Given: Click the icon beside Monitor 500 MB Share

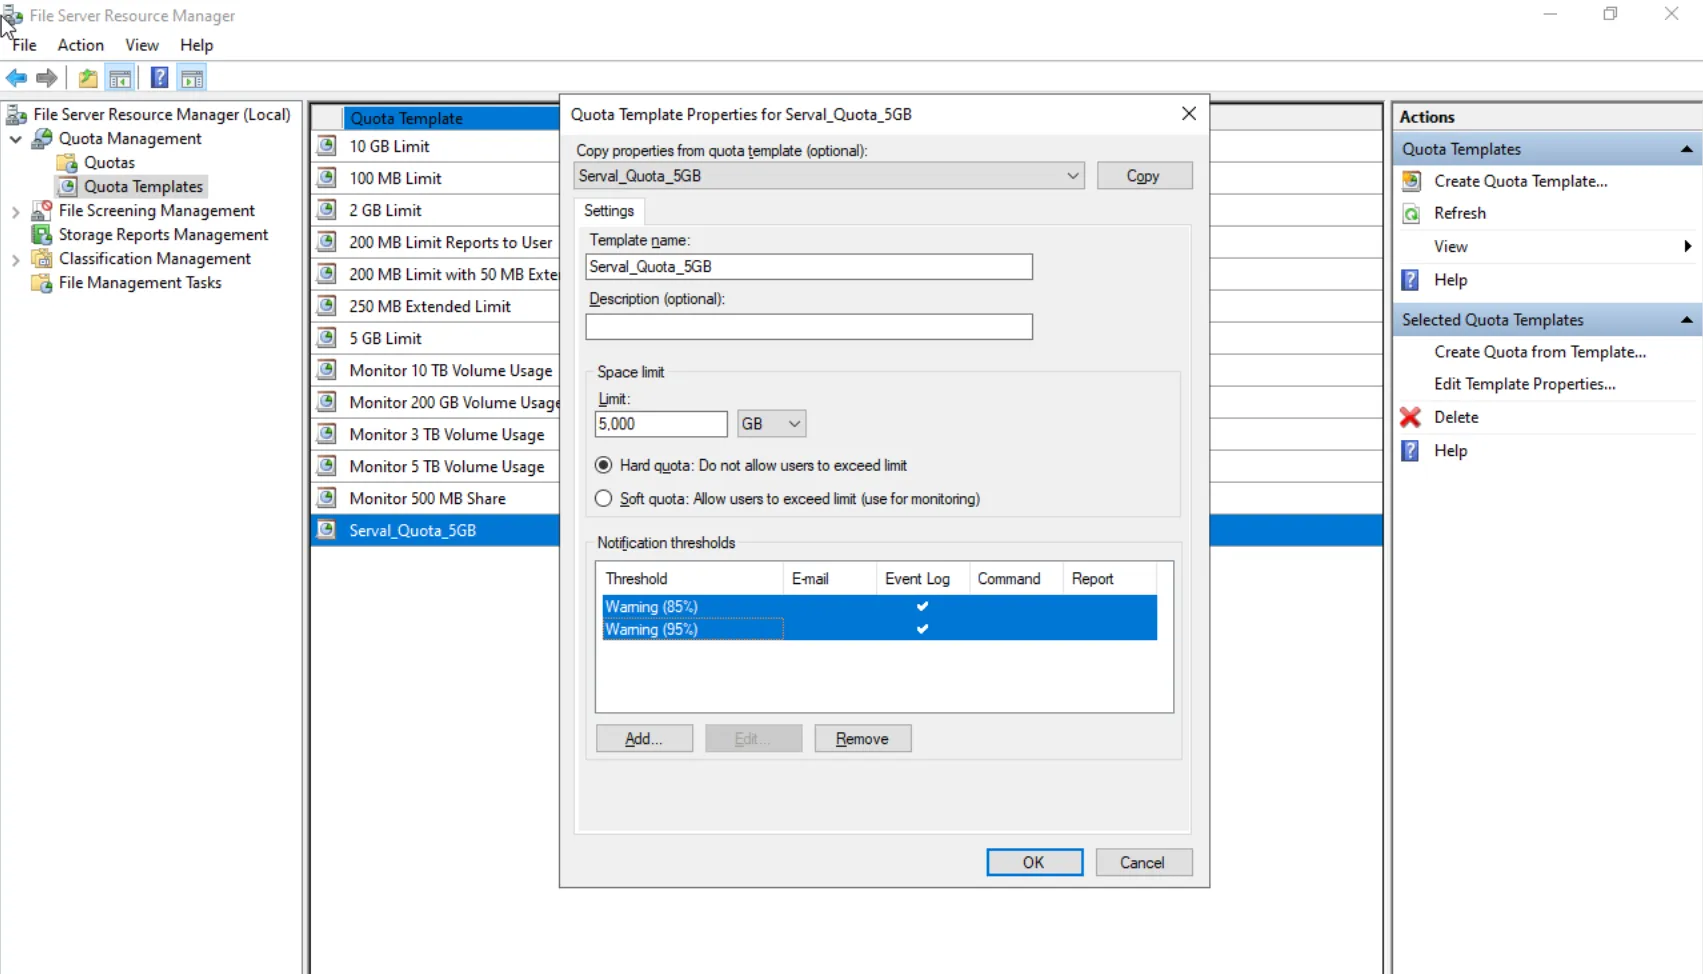Looking at the screenshot, I should (x=327, y=498).
